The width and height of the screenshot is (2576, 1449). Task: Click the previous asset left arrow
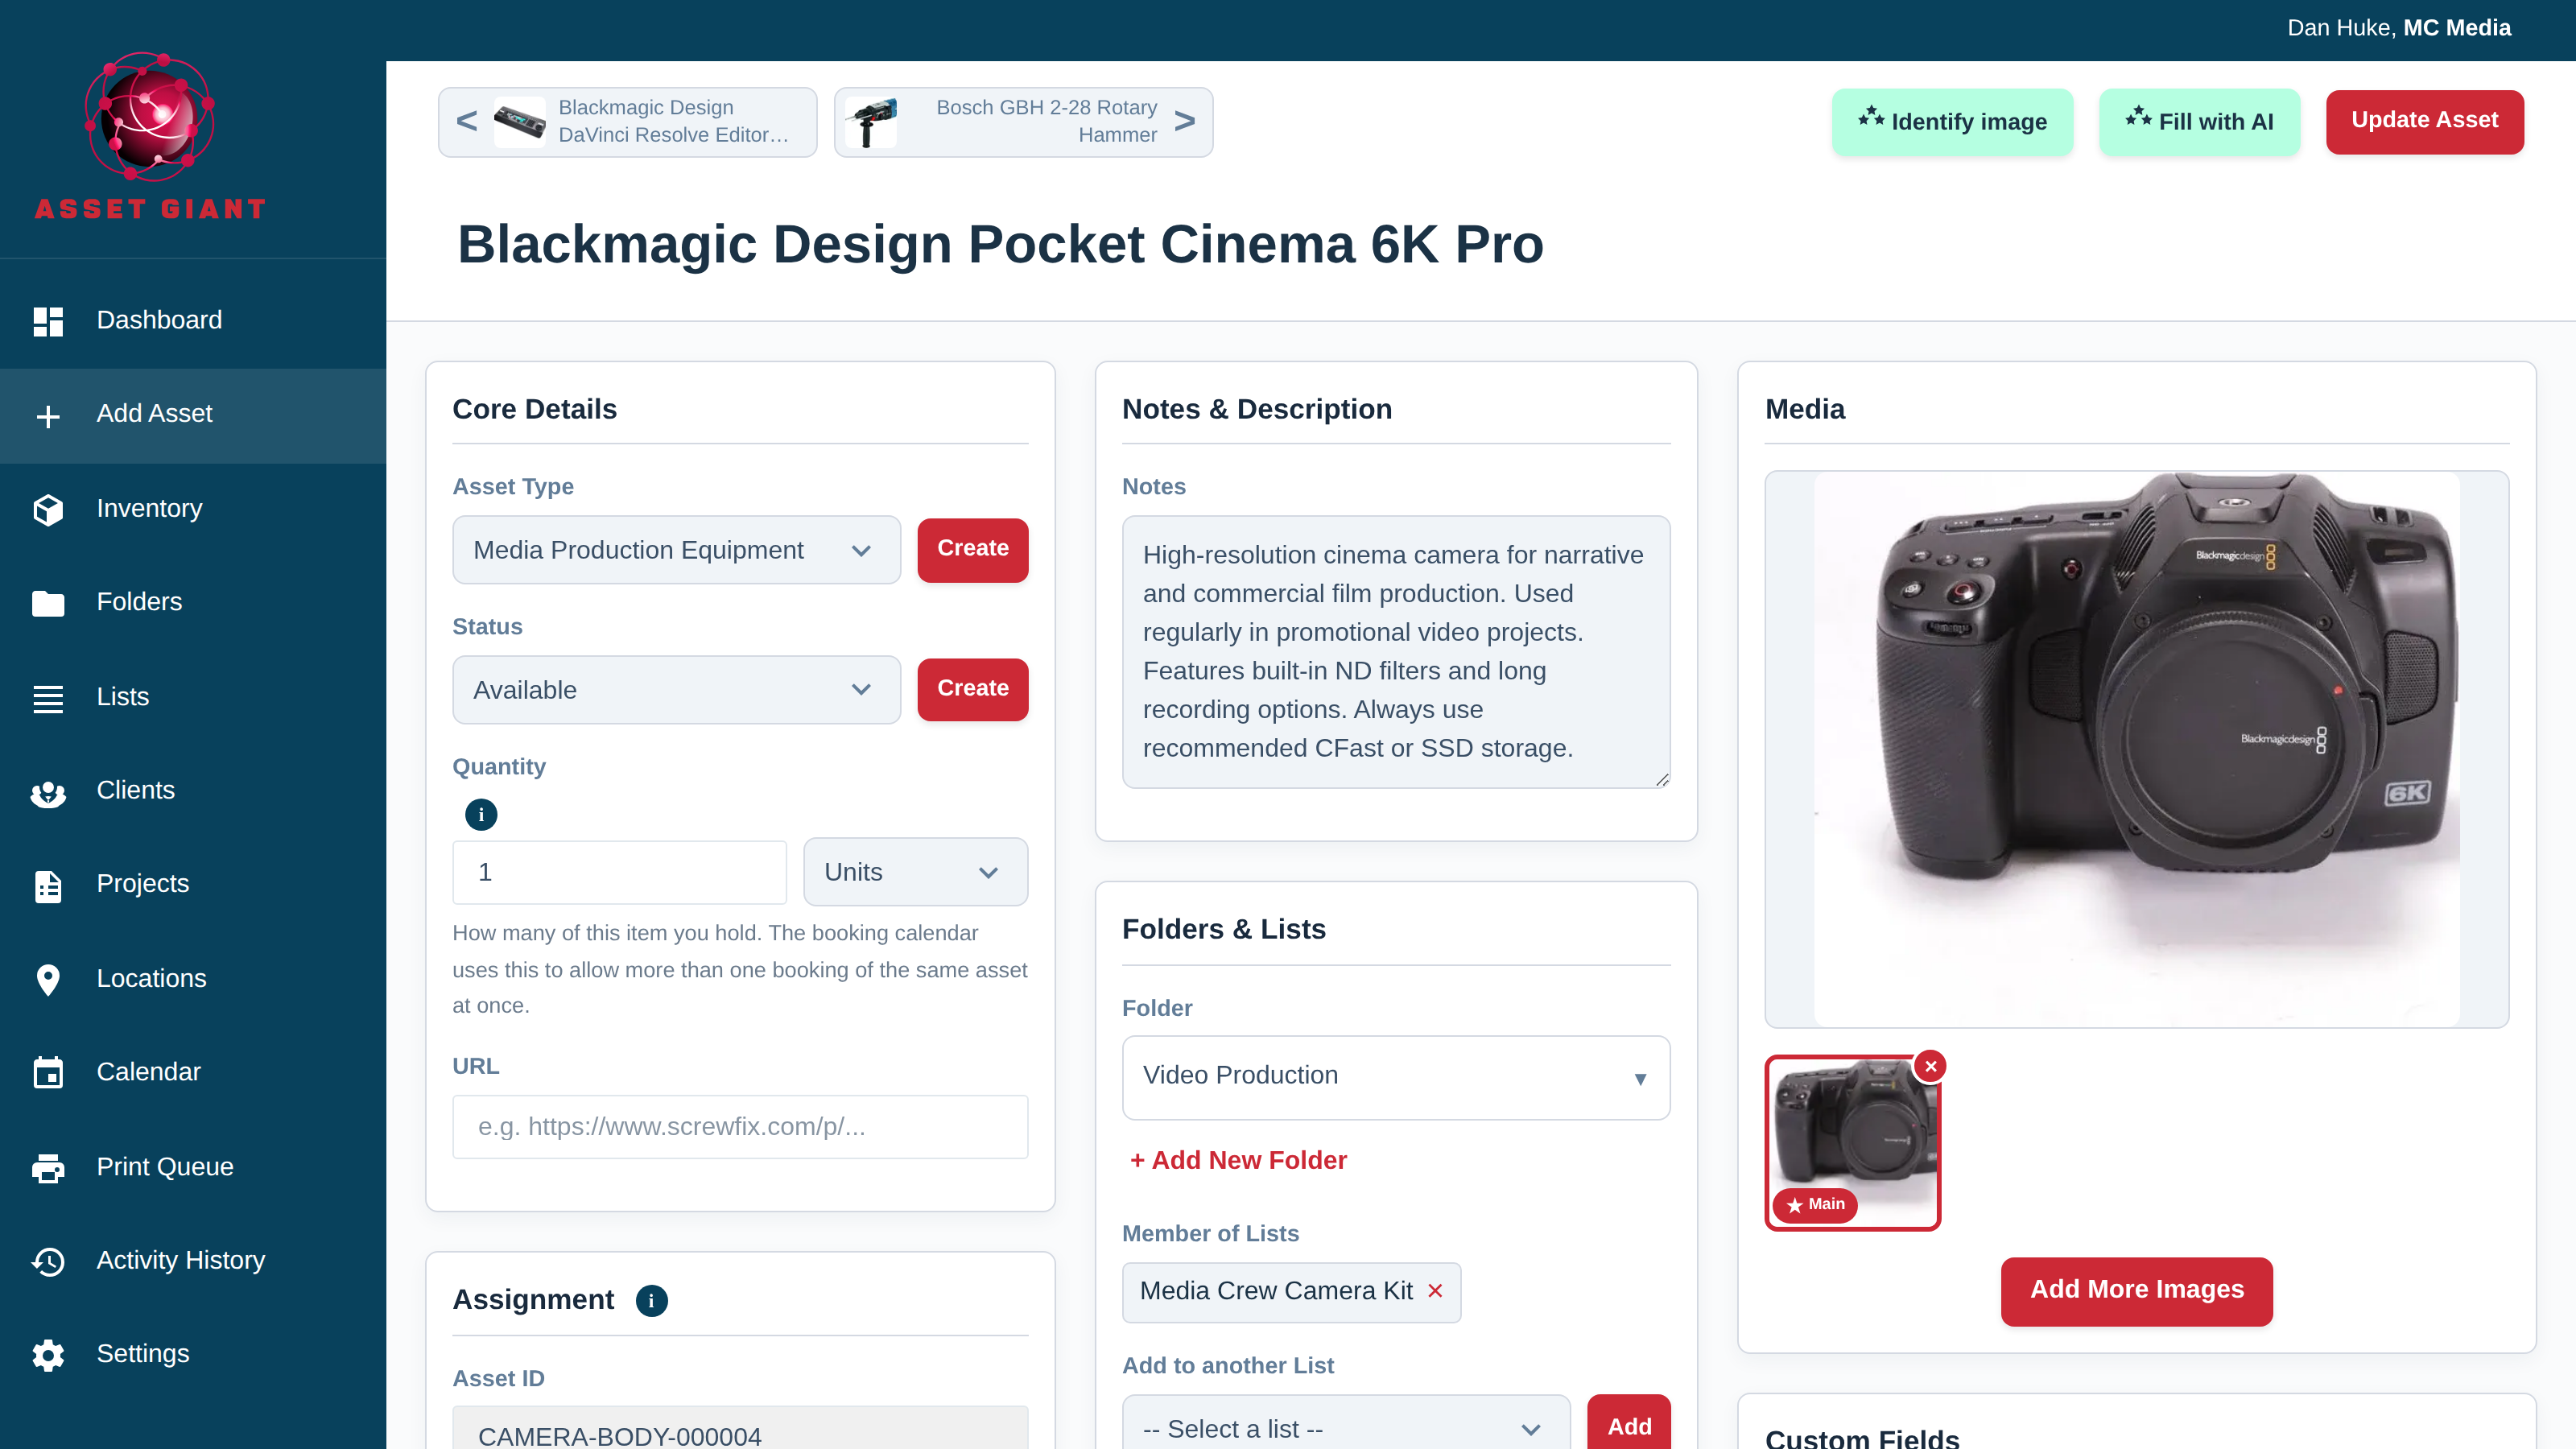click(466, 121)
